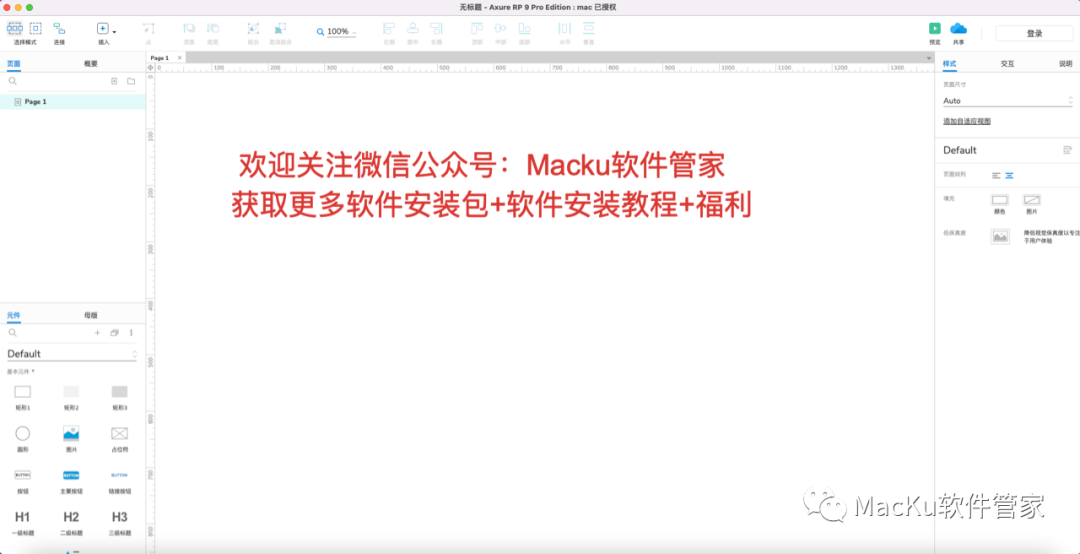Click the 中部 align middle icon
Image resolution: width=1080 pixels, height=554 pixels.
(501, 29)
